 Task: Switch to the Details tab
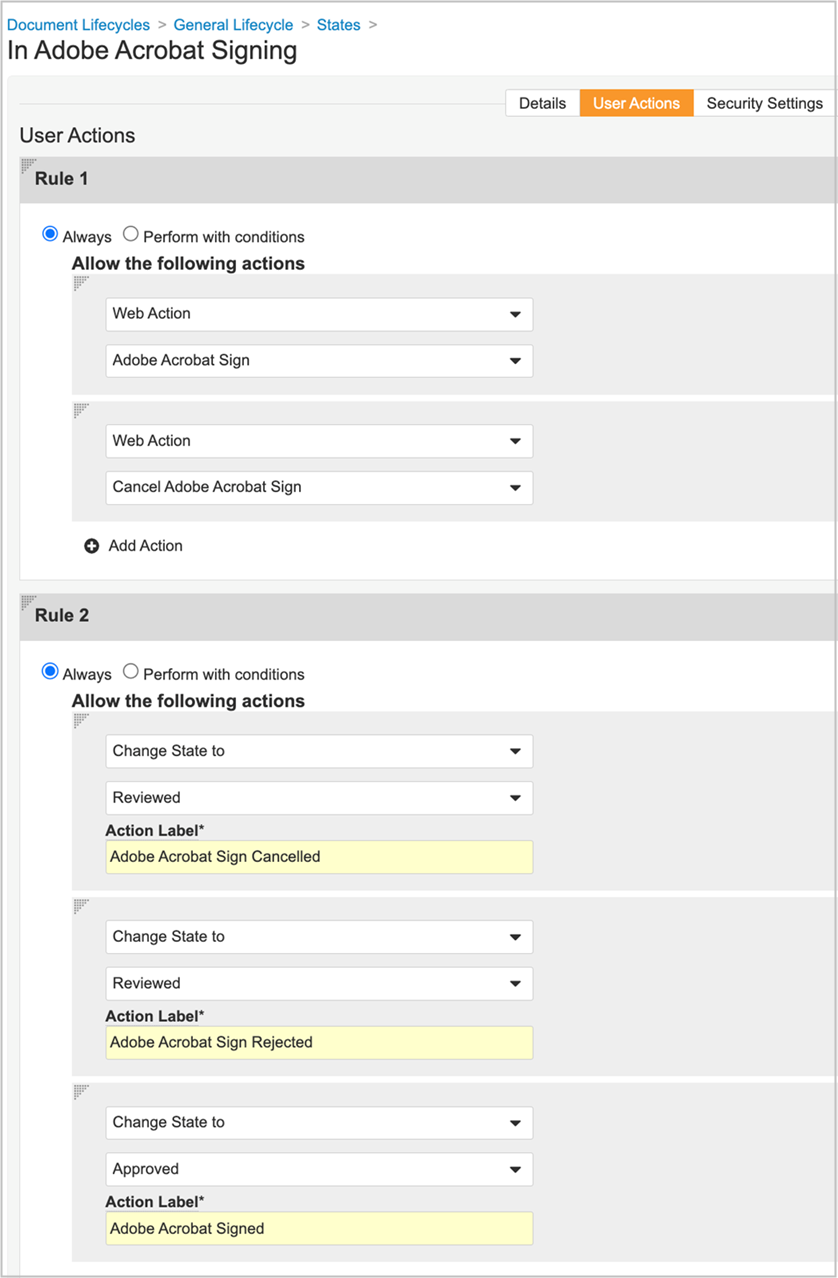coord(542,102)
